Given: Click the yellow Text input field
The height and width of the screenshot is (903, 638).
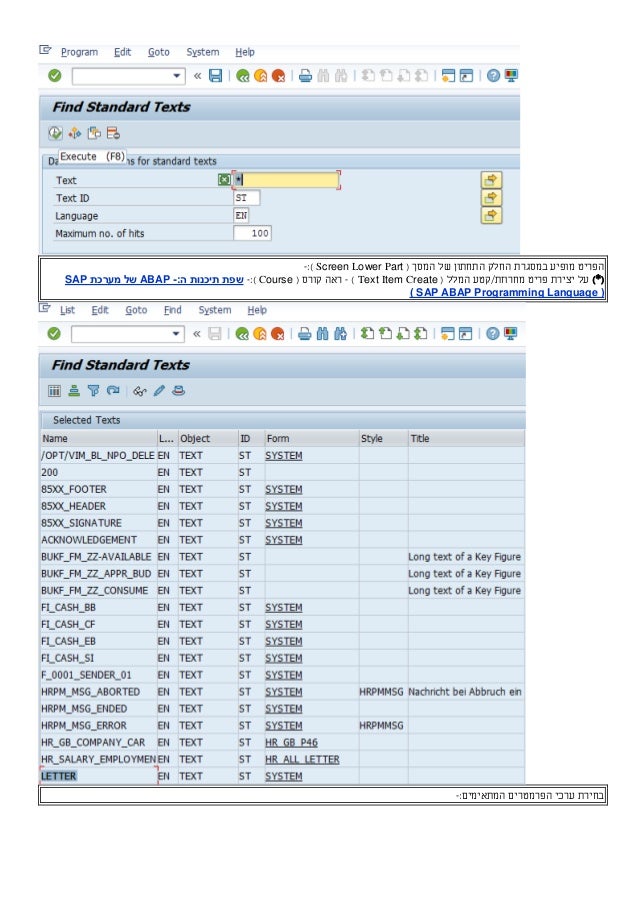Looking at the screenshot, I should pyautogui.click(x=286, y=180).
